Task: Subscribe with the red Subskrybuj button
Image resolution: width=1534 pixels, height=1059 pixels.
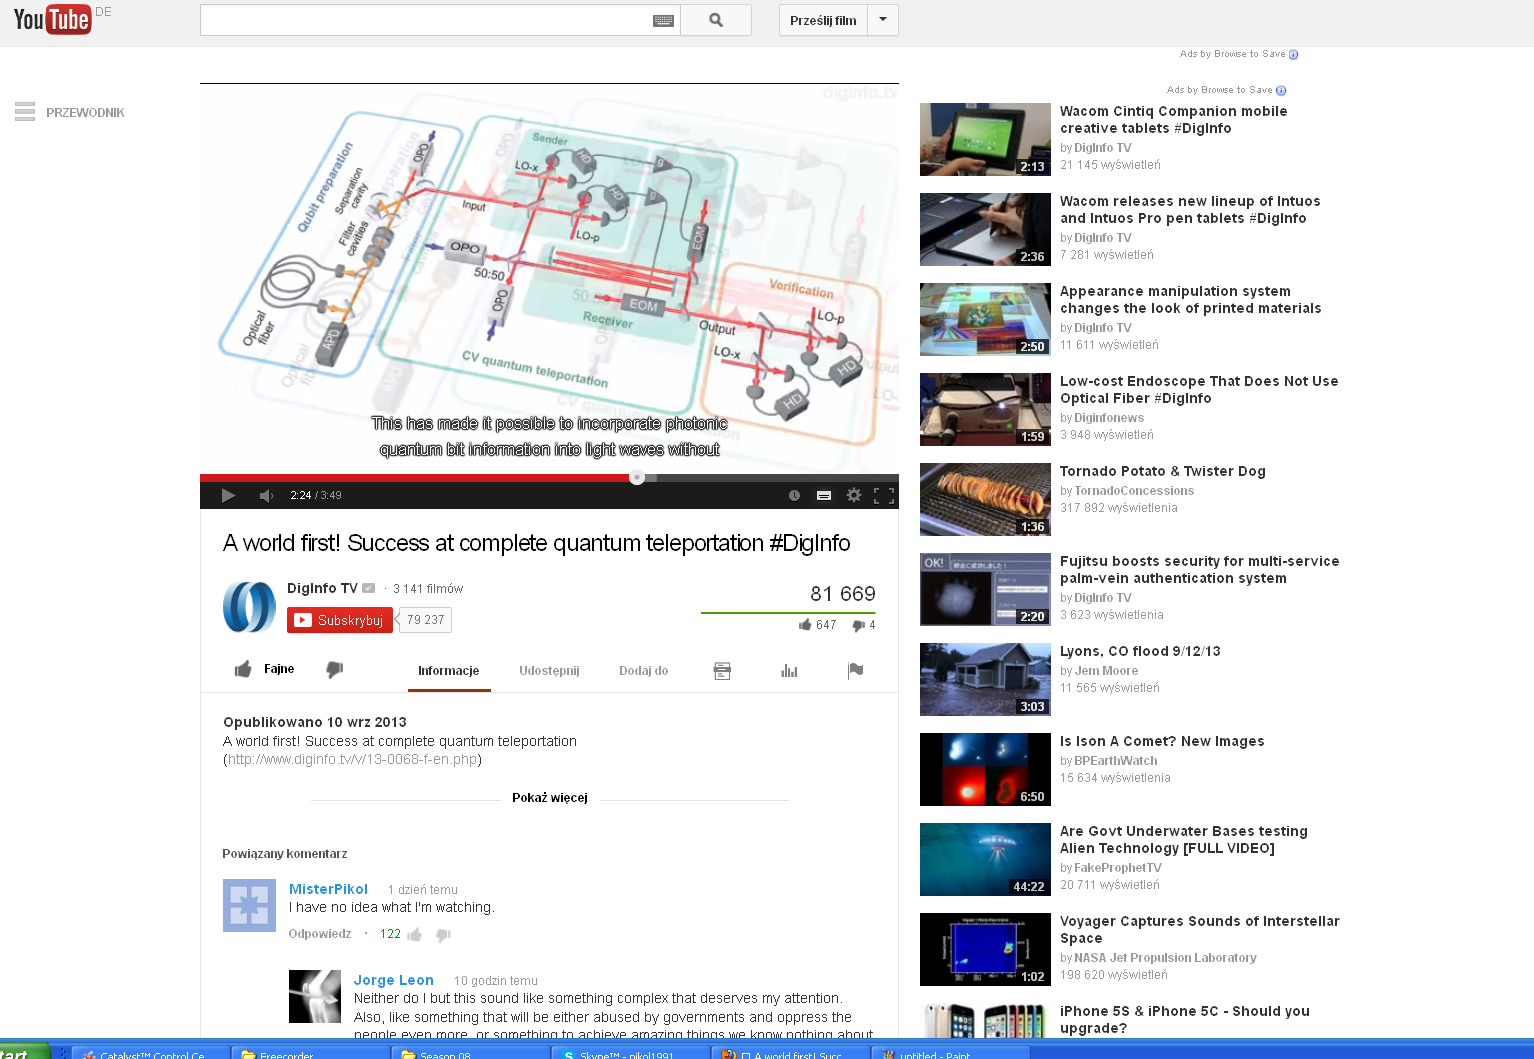Action: 340,620
